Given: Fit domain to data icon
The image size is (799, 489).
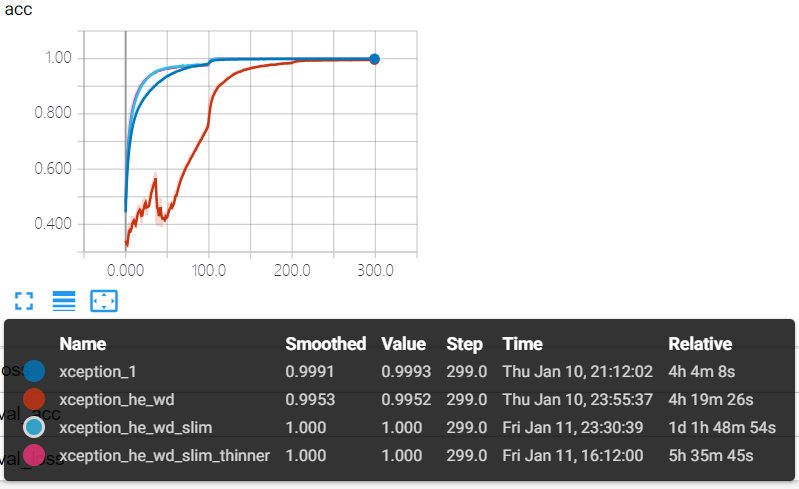Looking at the screenshot, I should coord(104,301).
